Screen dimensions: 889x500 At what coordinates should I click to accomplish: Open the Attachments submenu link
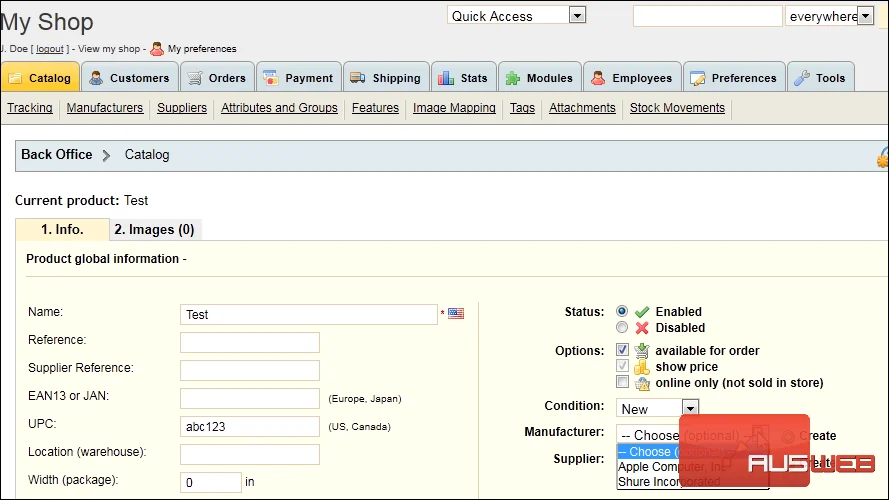(582, 108)
